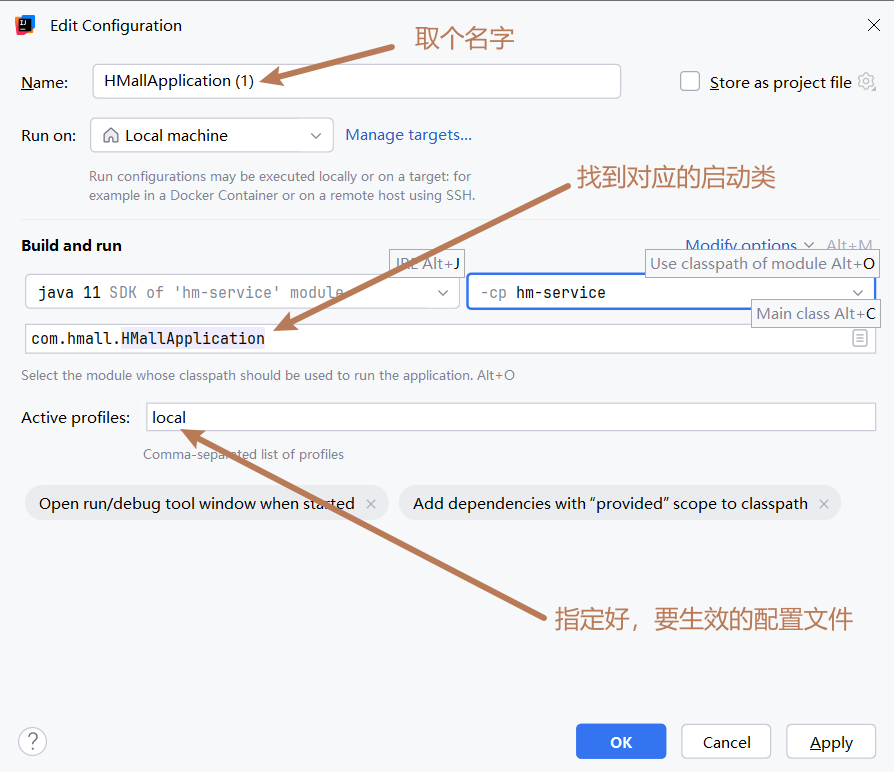894x772 pixels.
Task: Click the Run on label
Action: point(48,136)
